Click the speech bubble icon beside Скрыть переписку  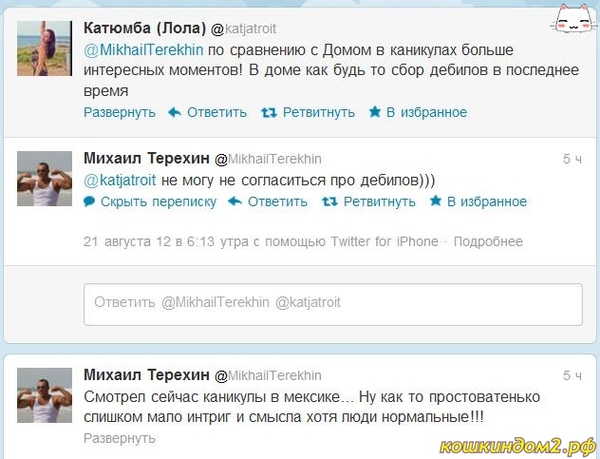(x=89, y=201)
